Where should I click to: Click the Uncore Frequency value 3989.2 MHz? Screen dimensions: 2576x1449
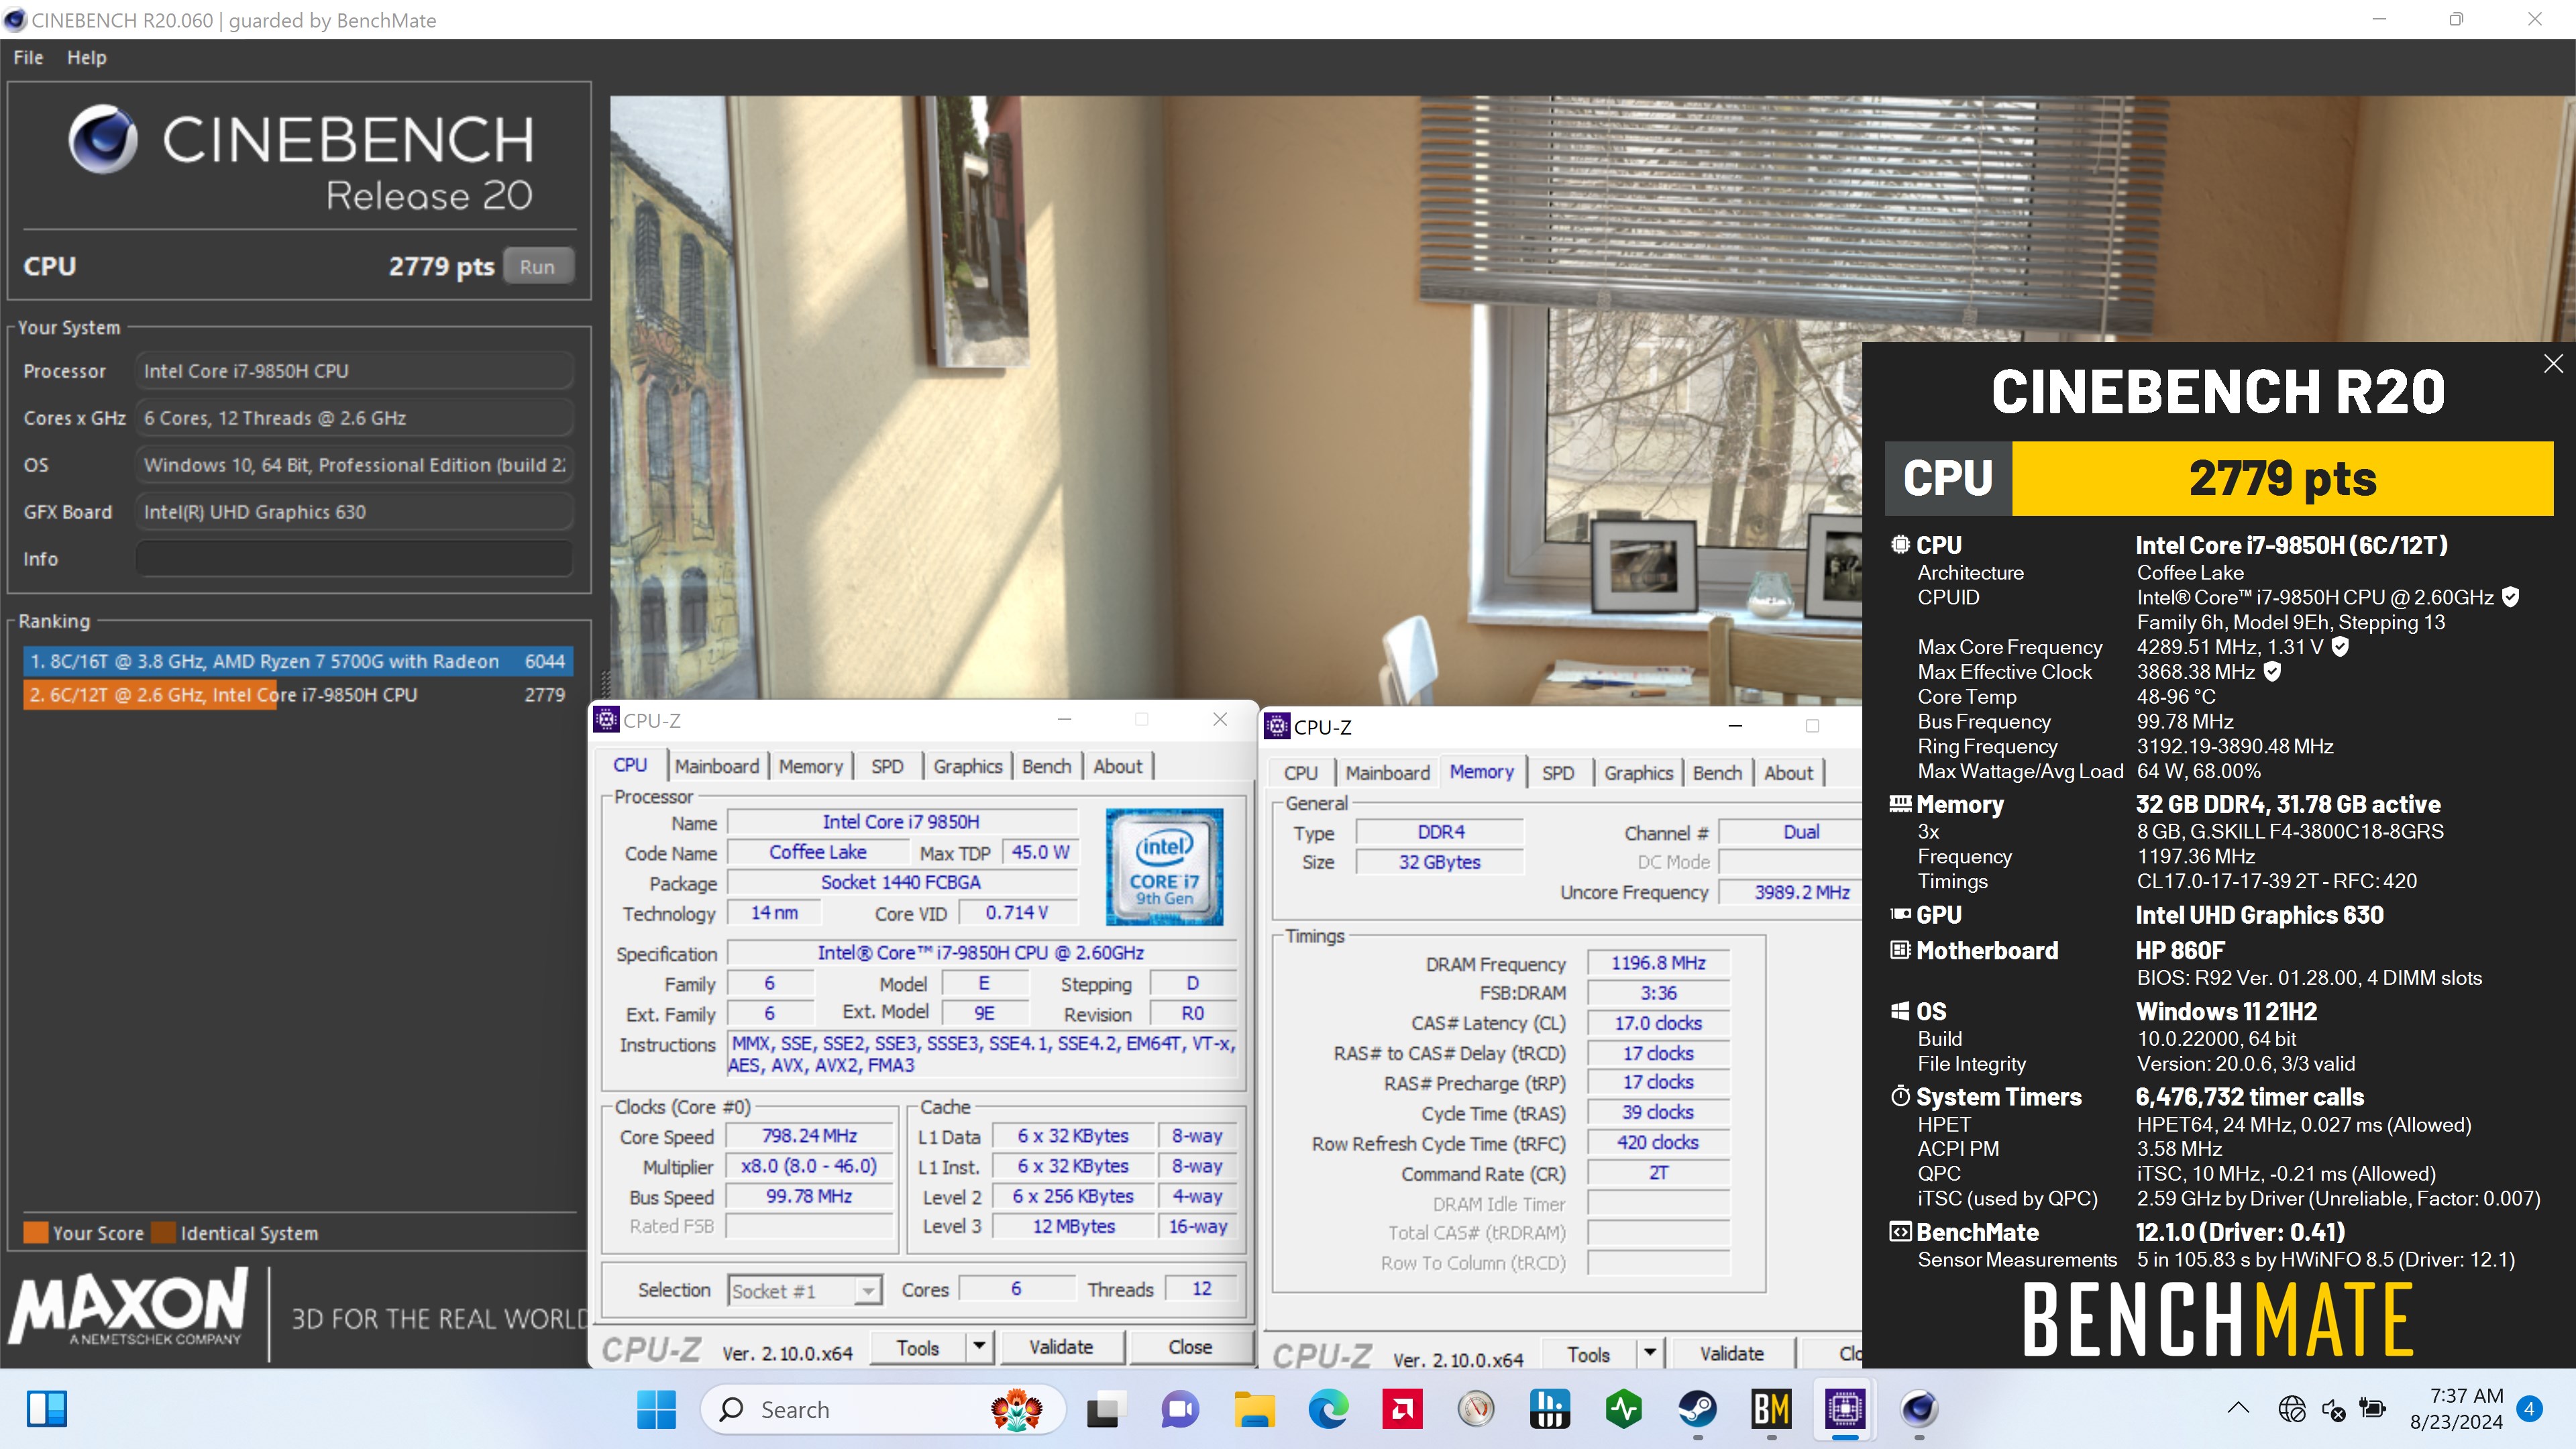[1790, 892]
